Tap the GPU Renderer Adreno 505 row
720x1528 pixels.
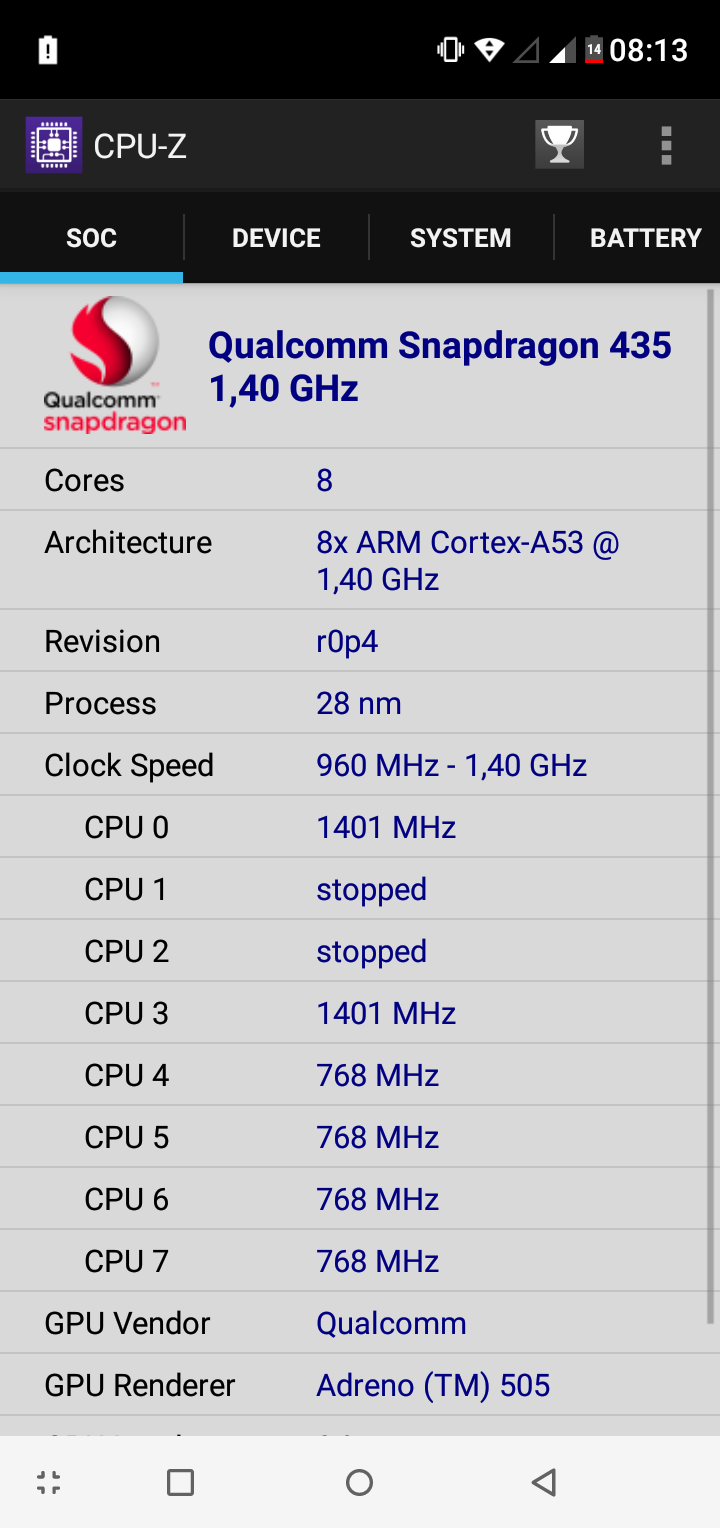354,1385
